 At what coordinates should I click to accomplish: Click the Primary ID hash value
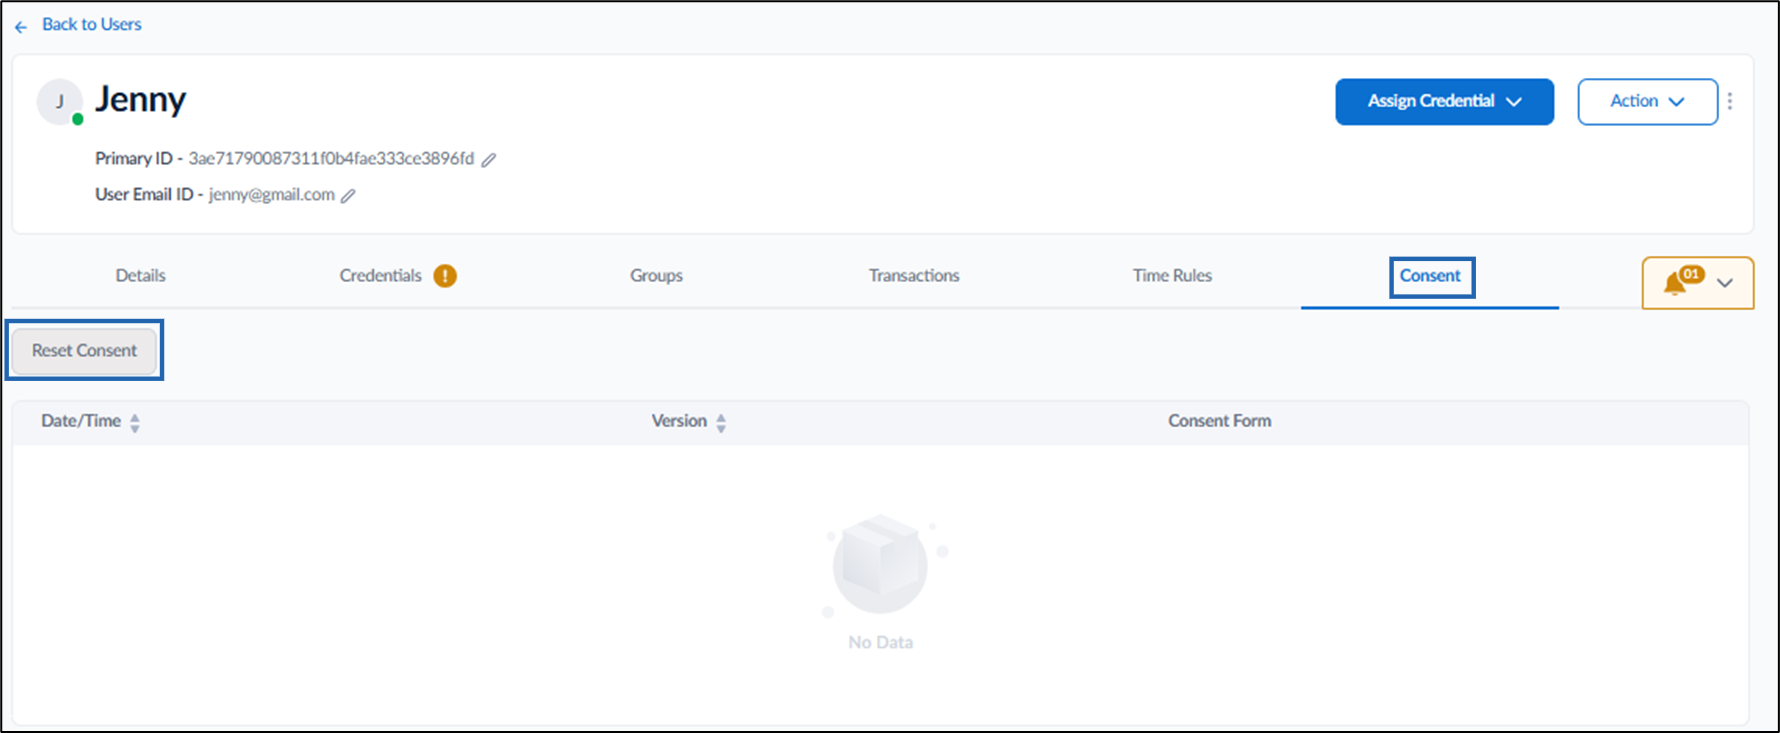[x=331, y=158]
